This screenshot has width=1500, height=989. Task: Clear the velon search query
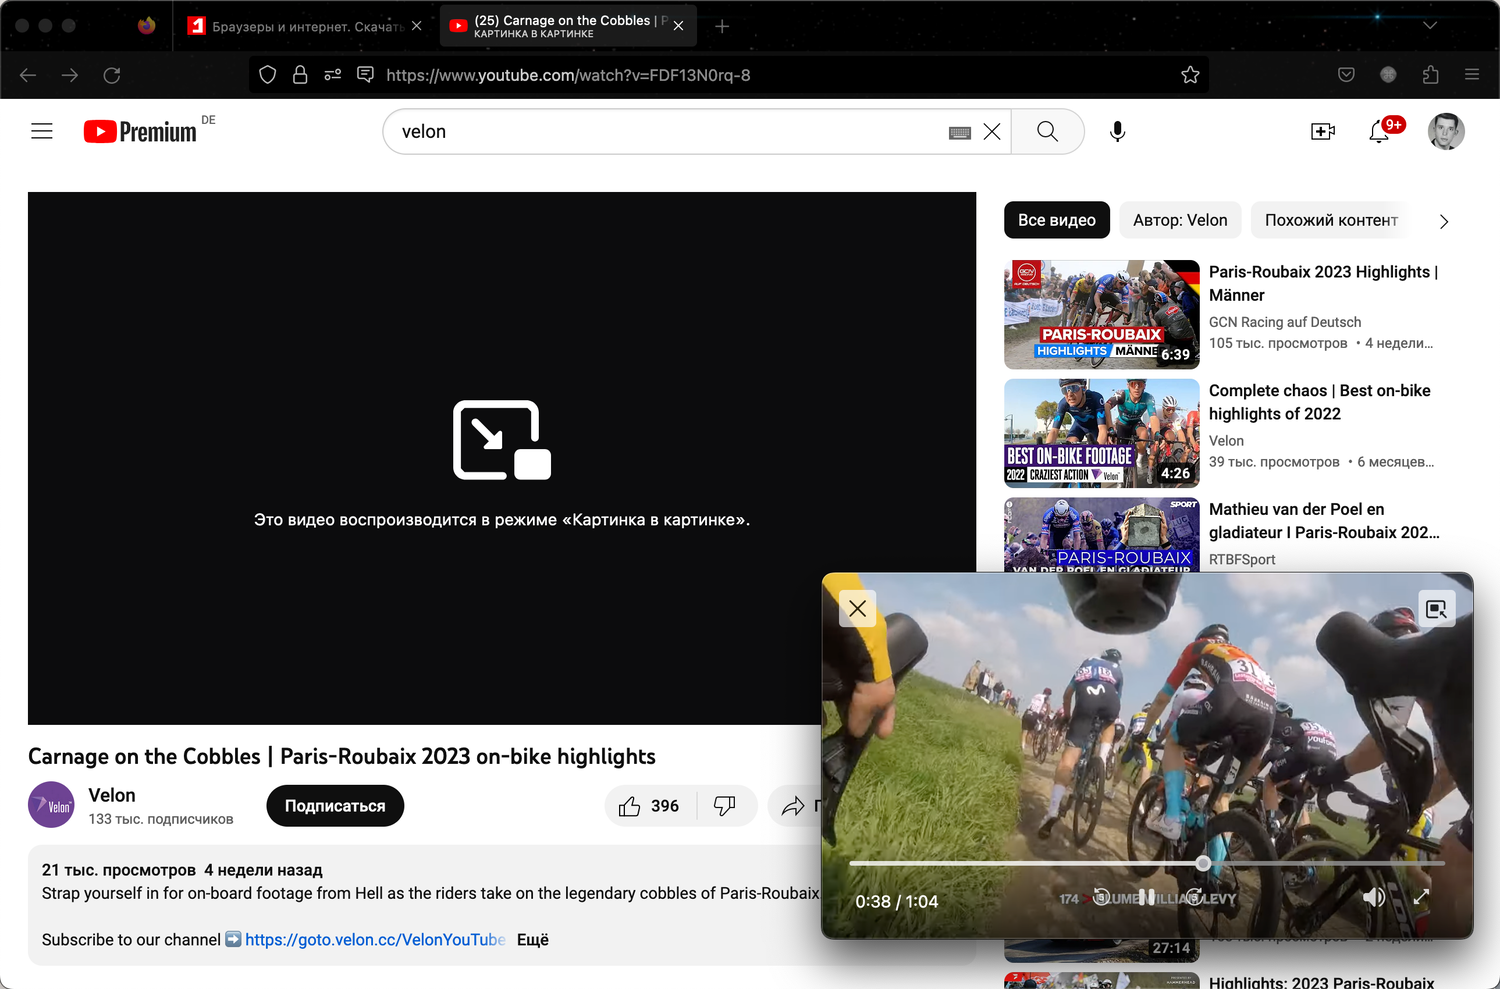click(992, 132)
